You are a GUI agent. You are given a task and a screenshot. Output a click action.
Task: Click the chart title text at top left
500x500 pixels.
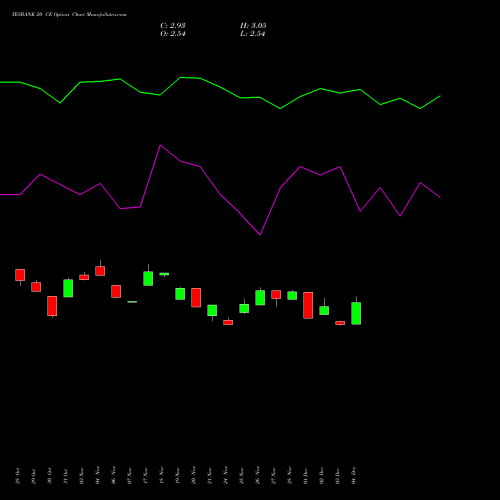coord(69,14)
